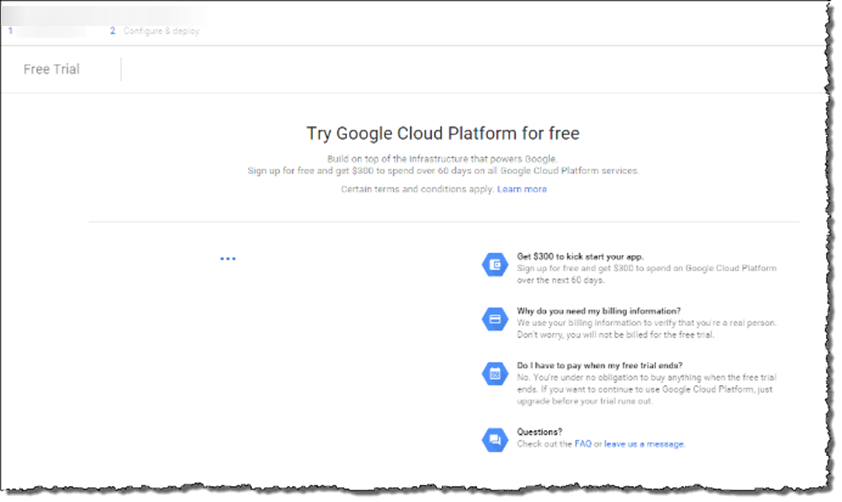This screenshot has width=842, height=502.
Task: Open the FAQ link
Action: [582, 444]
